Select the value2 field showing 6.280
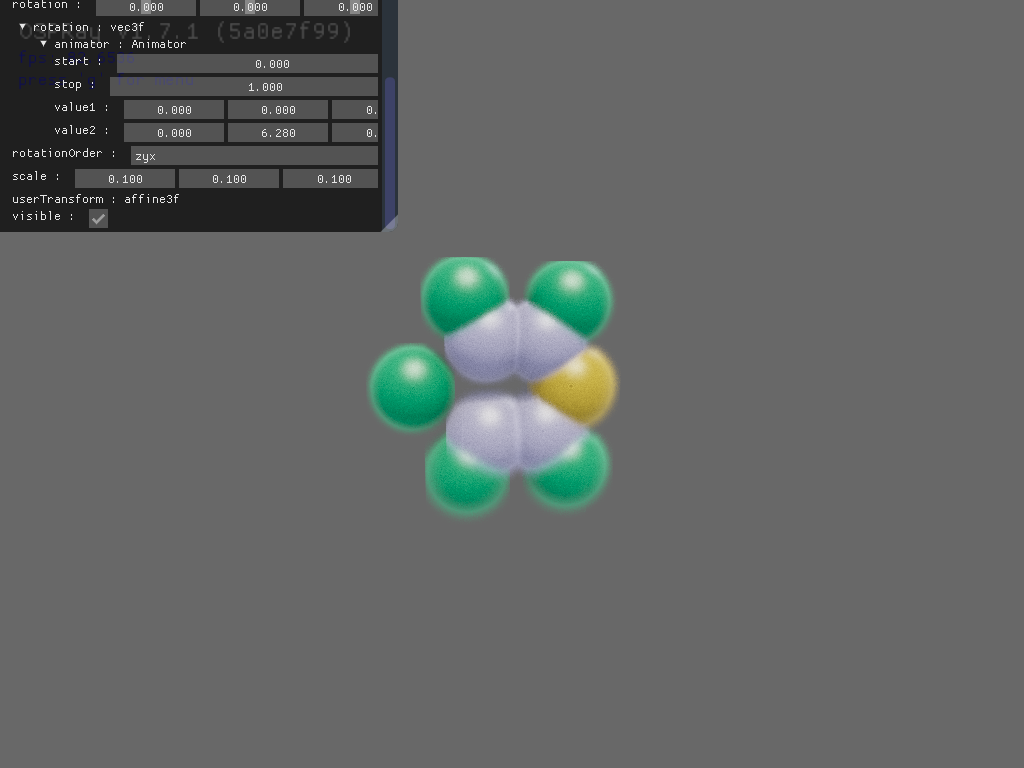1024x768 pixels. click(x=277, y=132)
